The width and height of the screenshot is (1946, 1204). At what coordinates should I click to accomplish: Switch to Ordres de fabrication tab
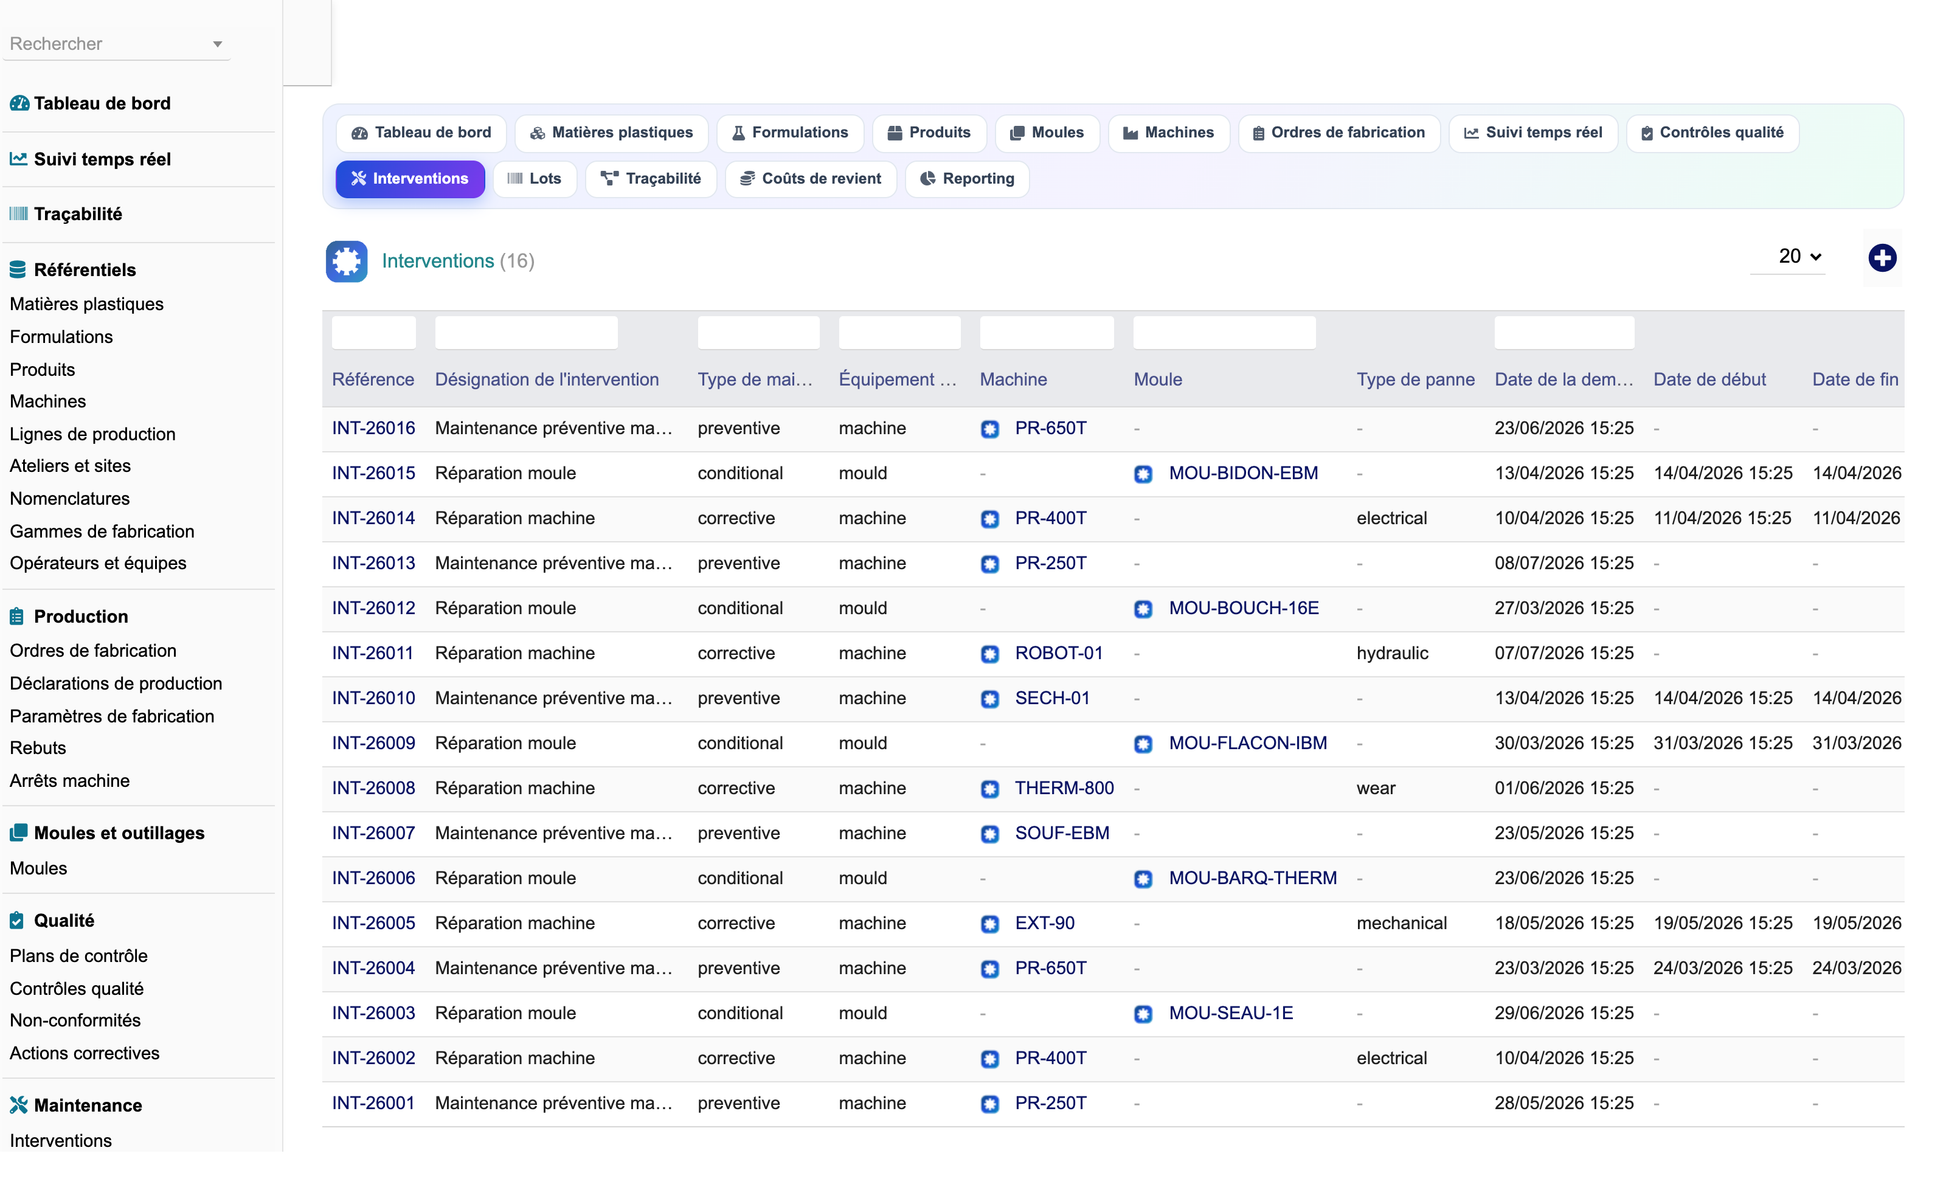pos(1339,133)
